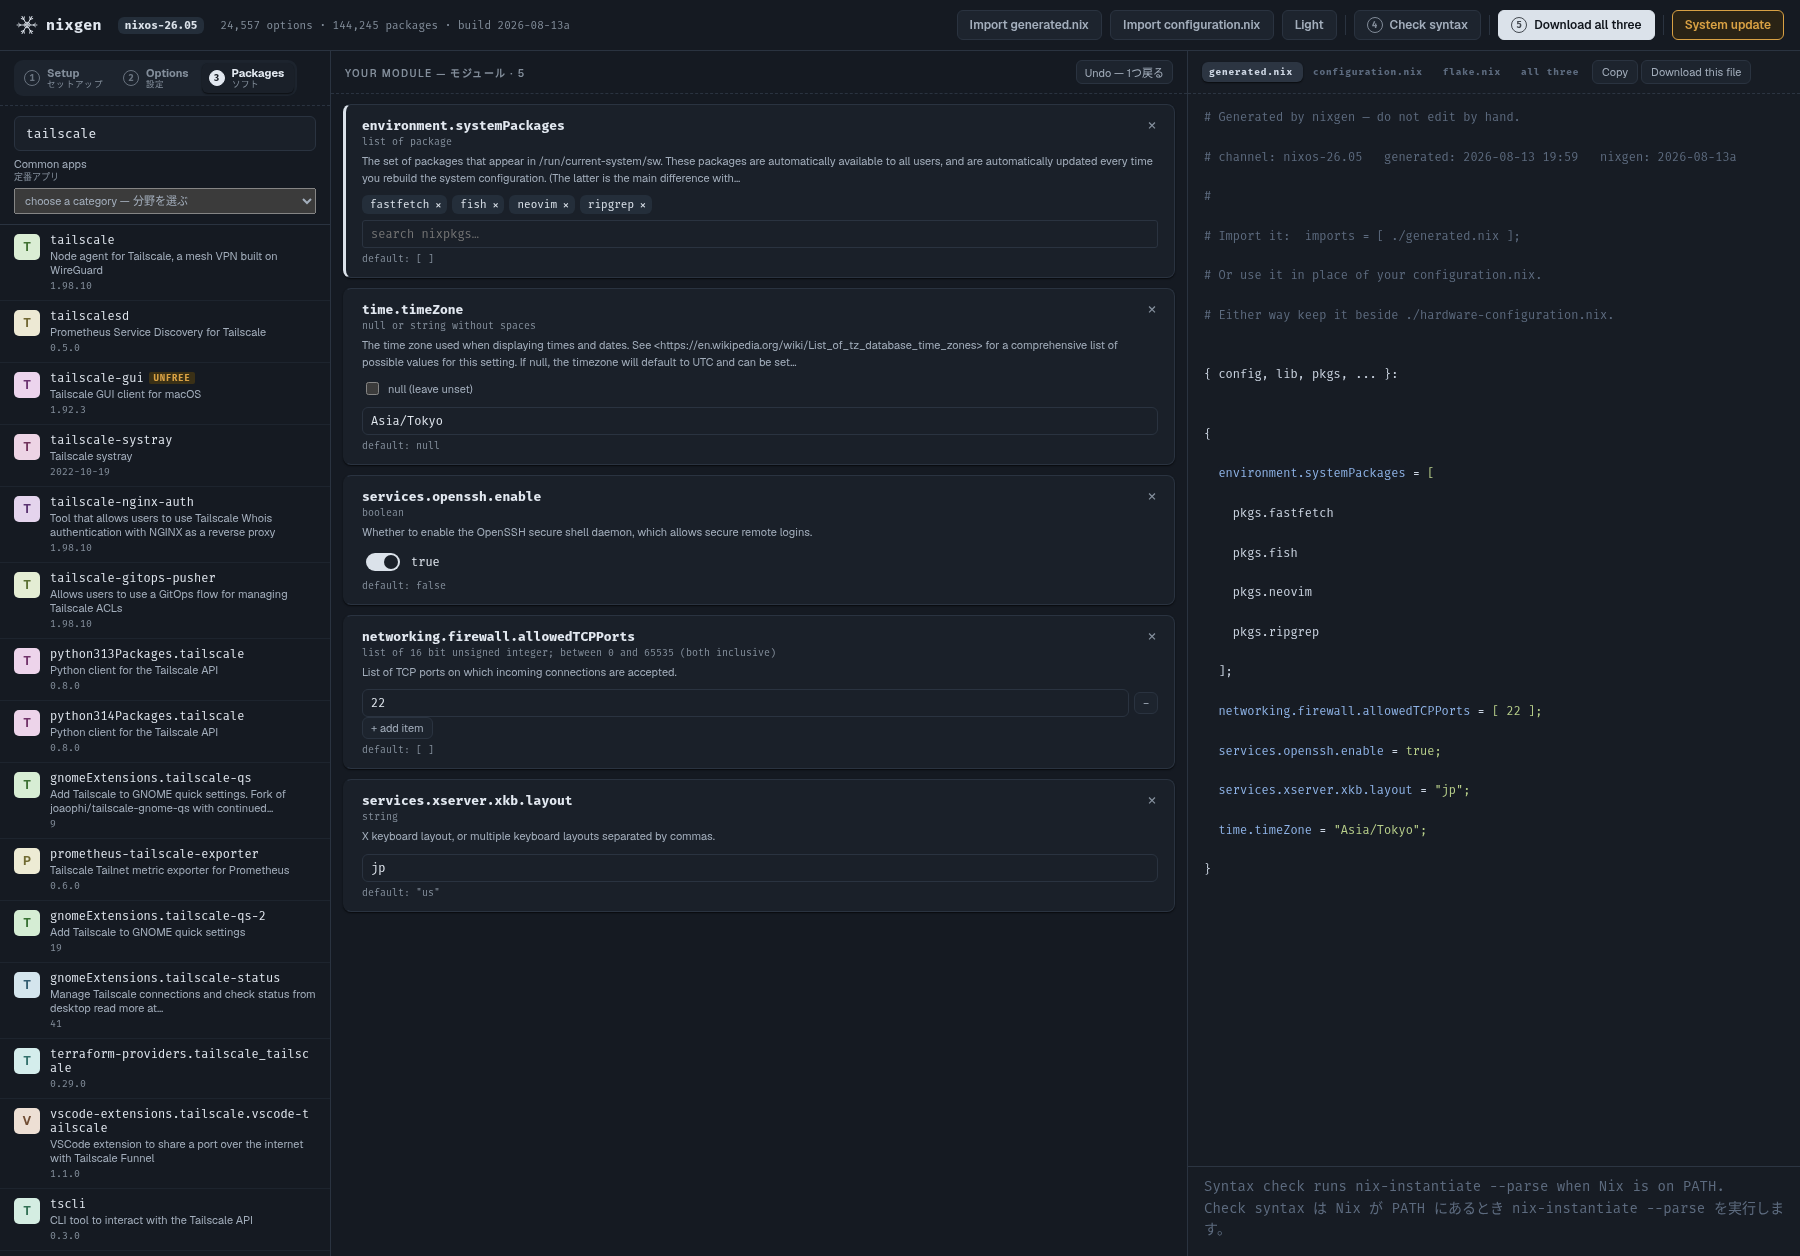1800x1256 pixels.
Task: Click the tscli package letter icon
Action: 27,1211
